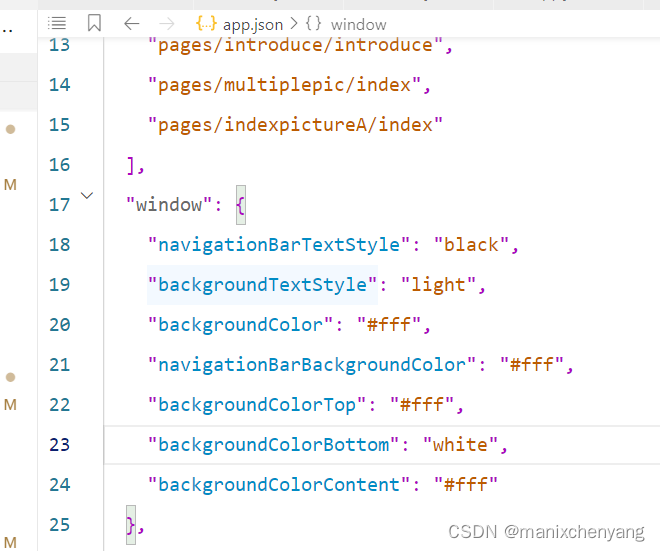
Task: Click the closing brace on line 25
Action: pyautogui.click(x=131, y=525)
